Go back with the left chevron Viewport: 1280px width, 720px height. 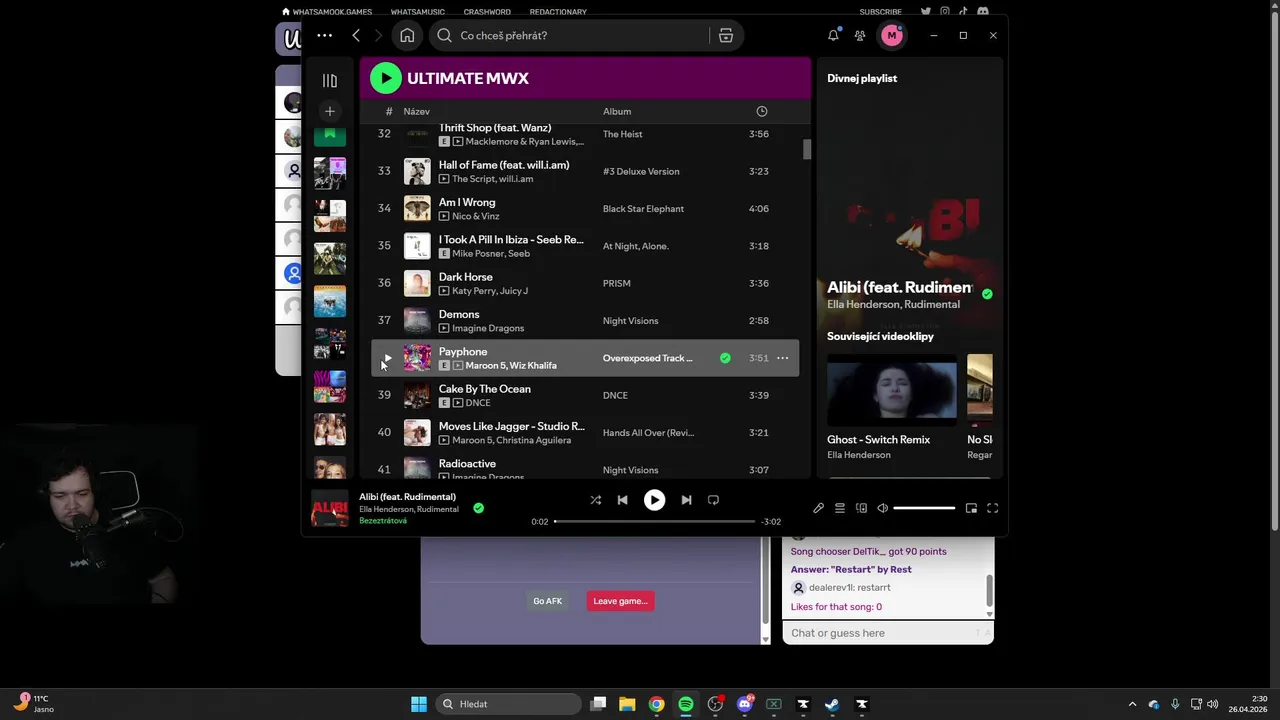pos(356,35)
